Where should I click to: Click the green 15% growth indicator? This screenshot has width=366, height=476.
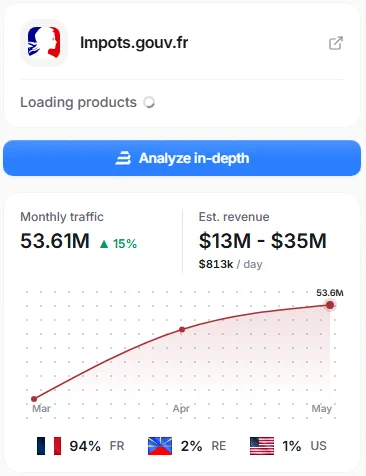pos(118,244)
